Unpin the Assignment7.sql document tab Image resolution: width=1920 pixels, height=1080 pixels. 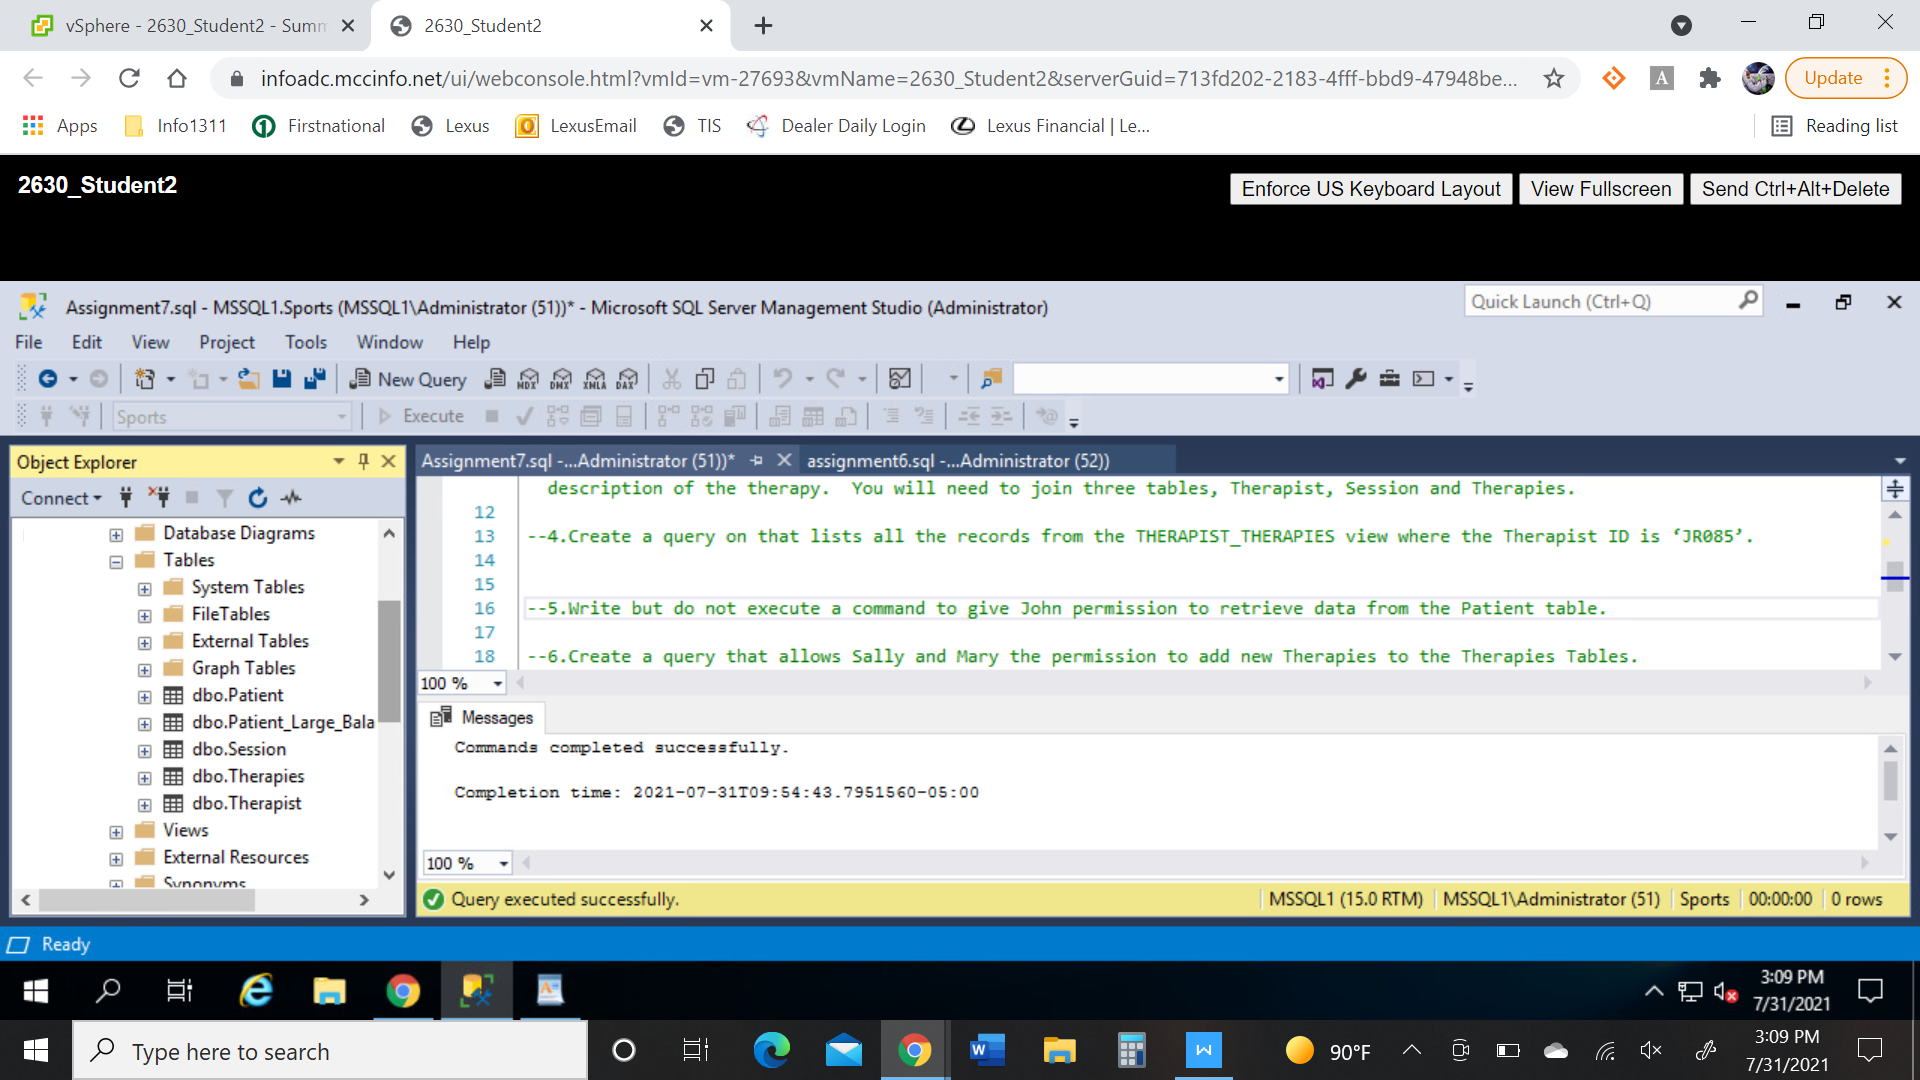757,461
